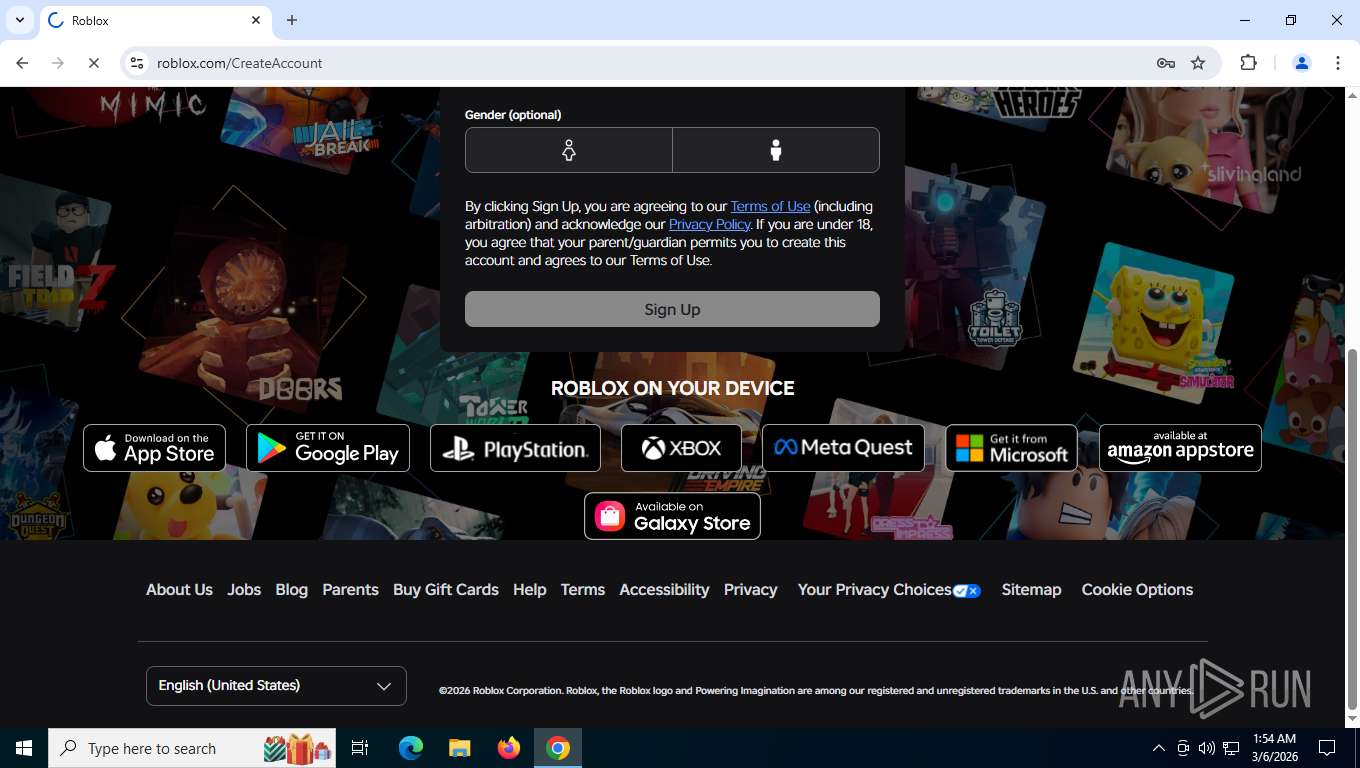Open the Get it from Microsoft badge

[x=1011, y=447]
